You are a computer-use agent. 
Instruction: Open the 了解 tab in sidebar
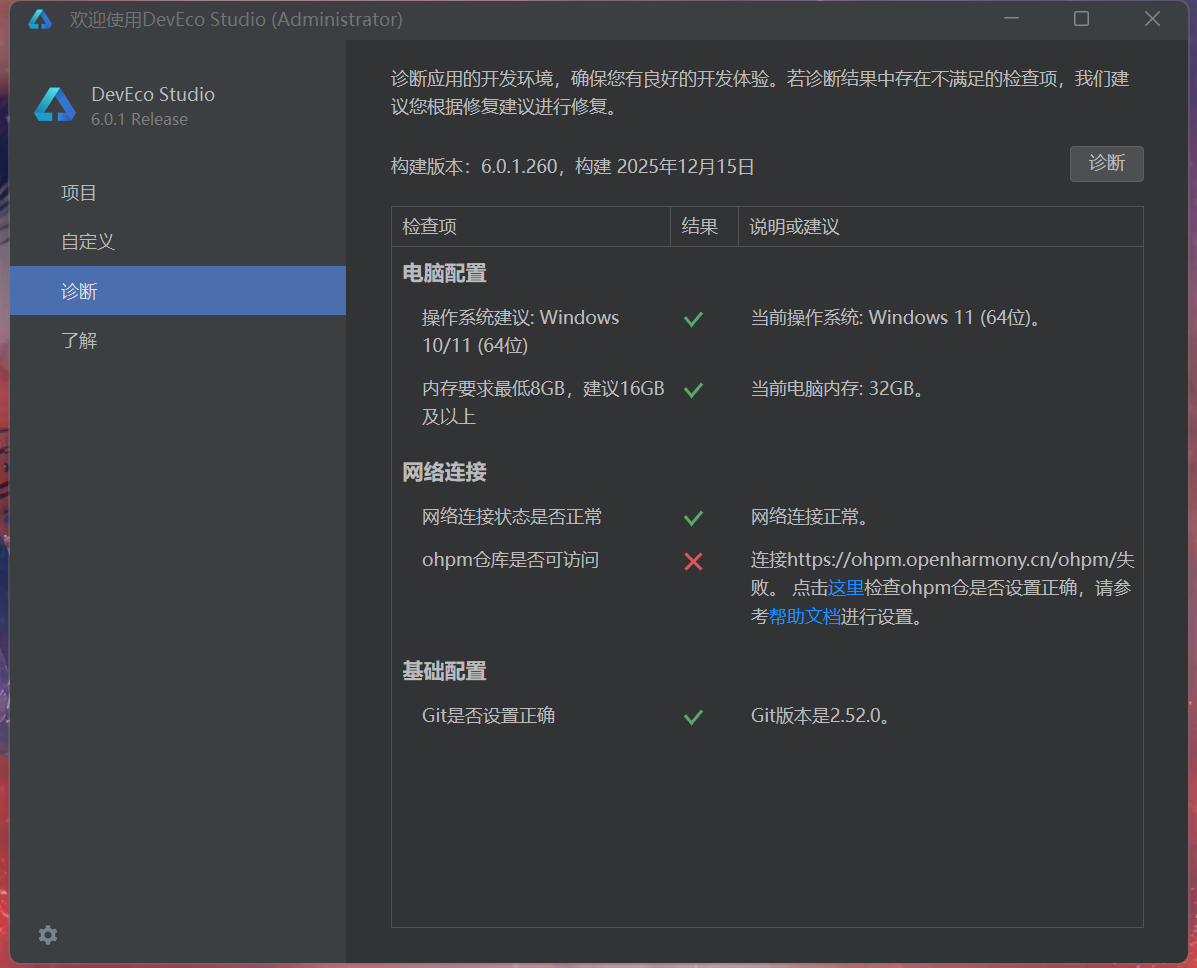coord(178,340)
